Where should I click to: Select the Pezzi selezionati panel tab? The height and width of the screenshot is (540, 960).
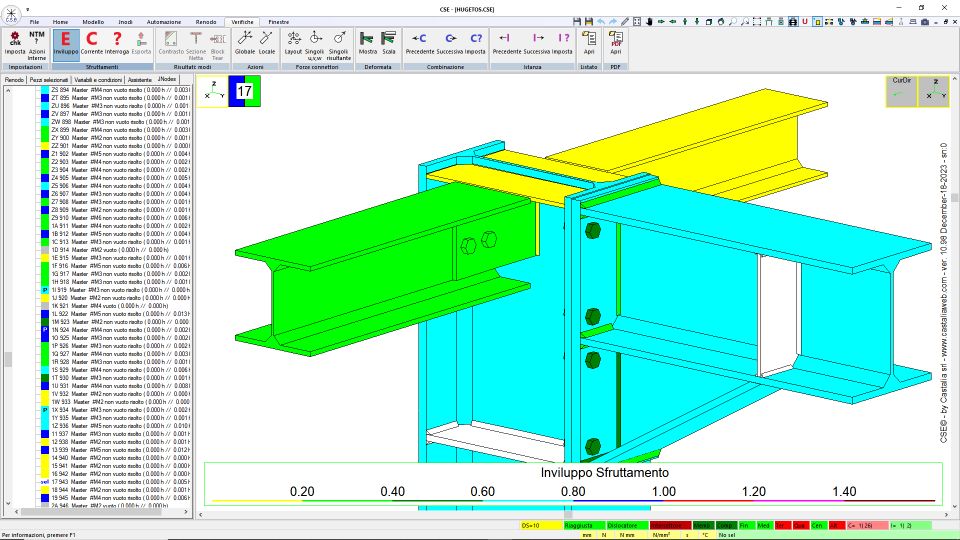49,80
